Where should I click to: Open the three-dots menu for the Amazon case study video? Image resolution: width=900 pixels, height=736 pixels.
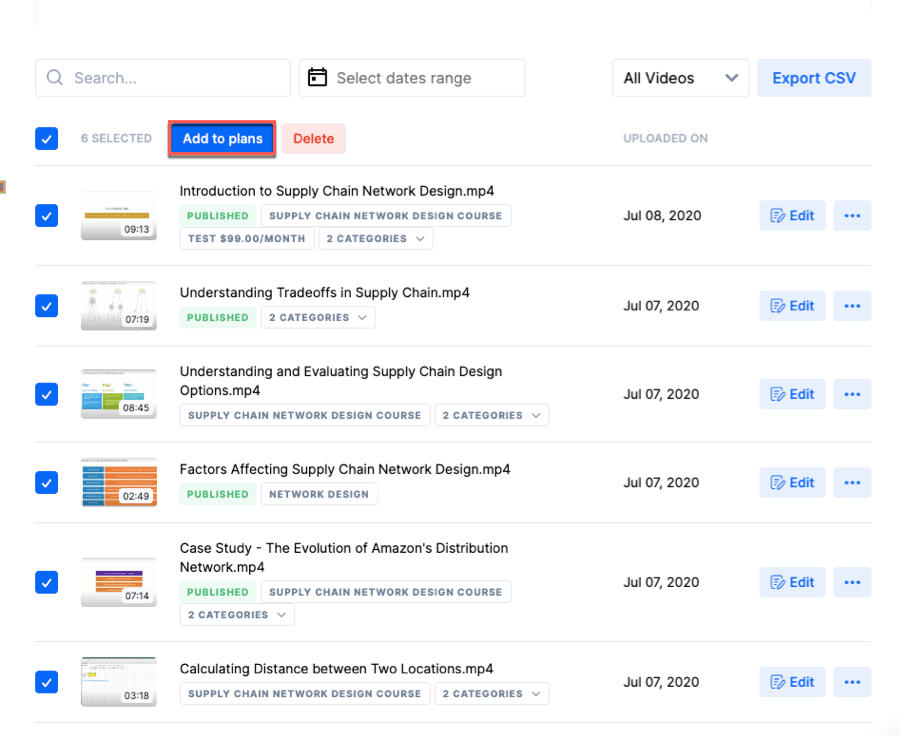852,582
